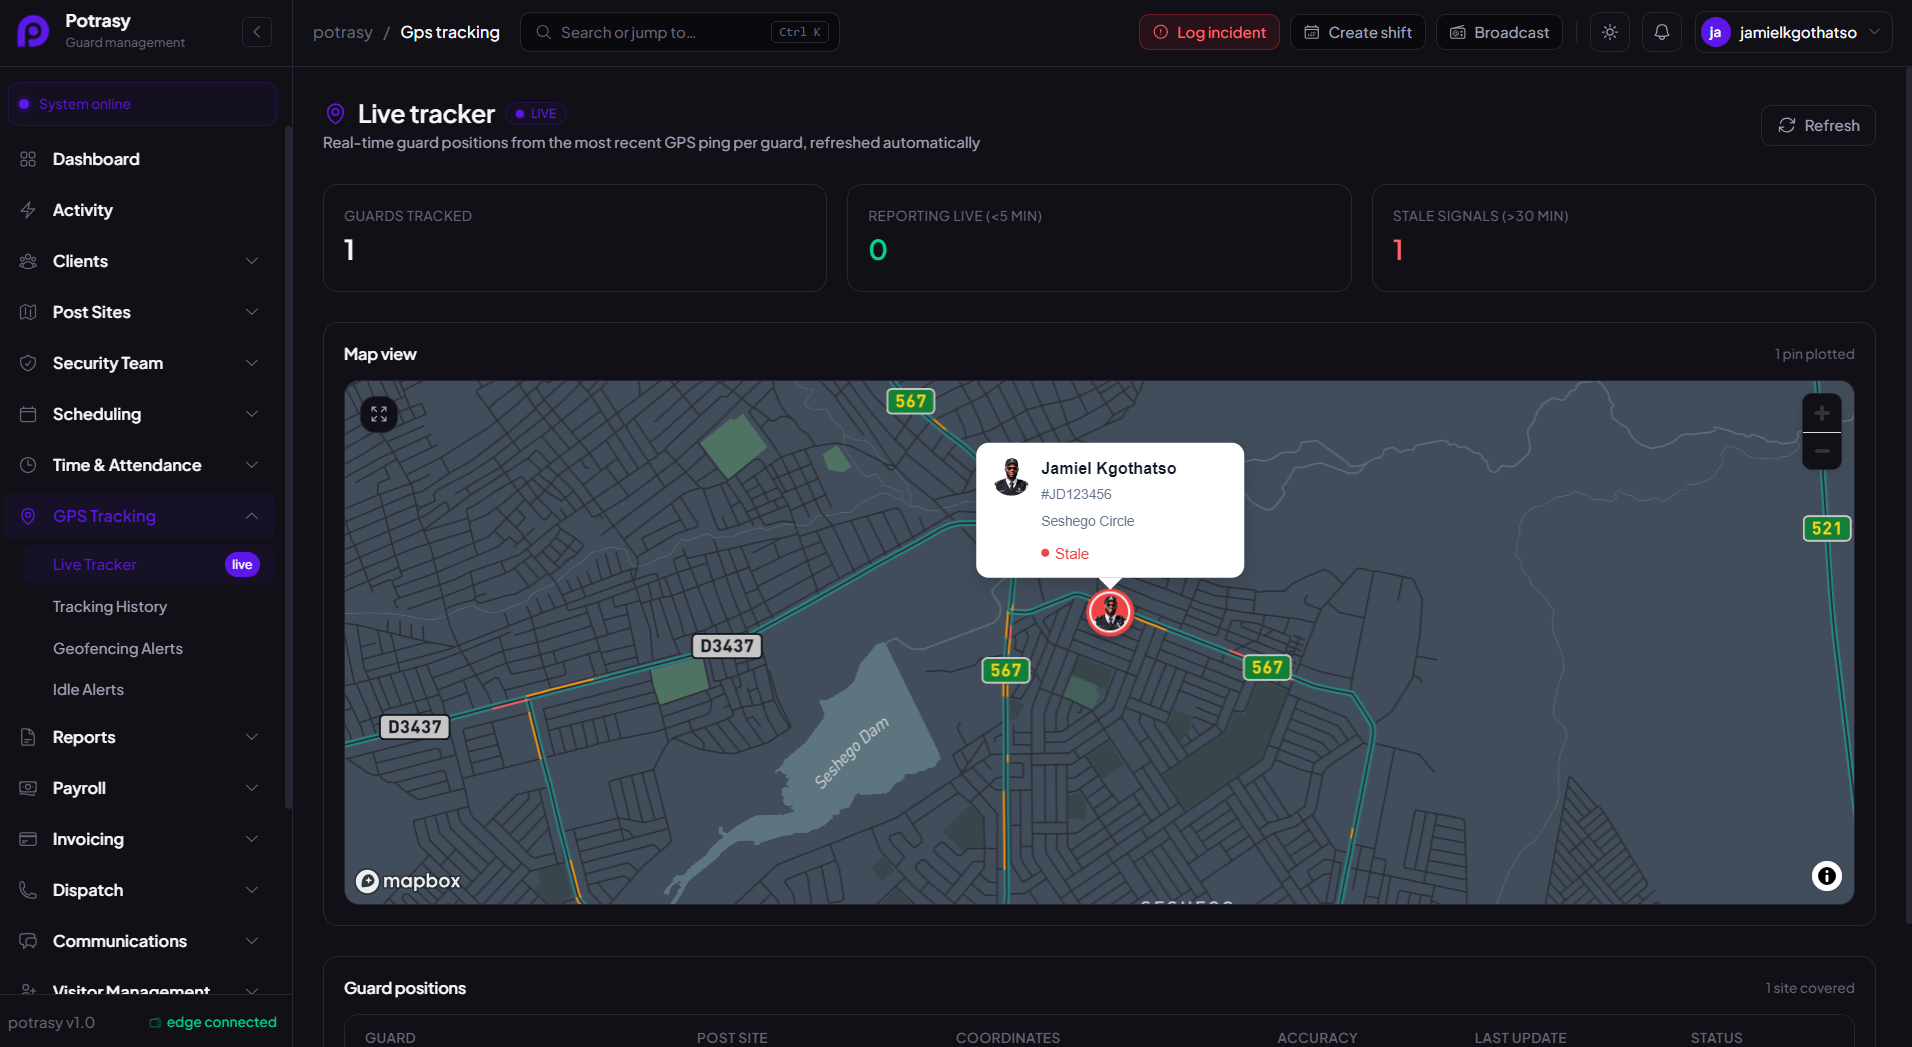Open the jamielkgothatso user dropdown
Image resolution: width=1912 pixels, height=1047 pixels.
pyautogui.click(x=1793, y=32)
